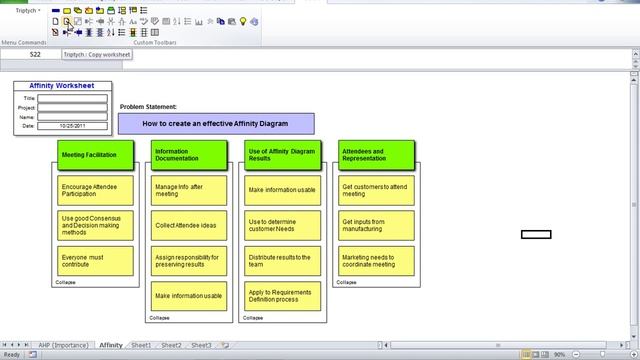Click the Project input field

(73, 108)
